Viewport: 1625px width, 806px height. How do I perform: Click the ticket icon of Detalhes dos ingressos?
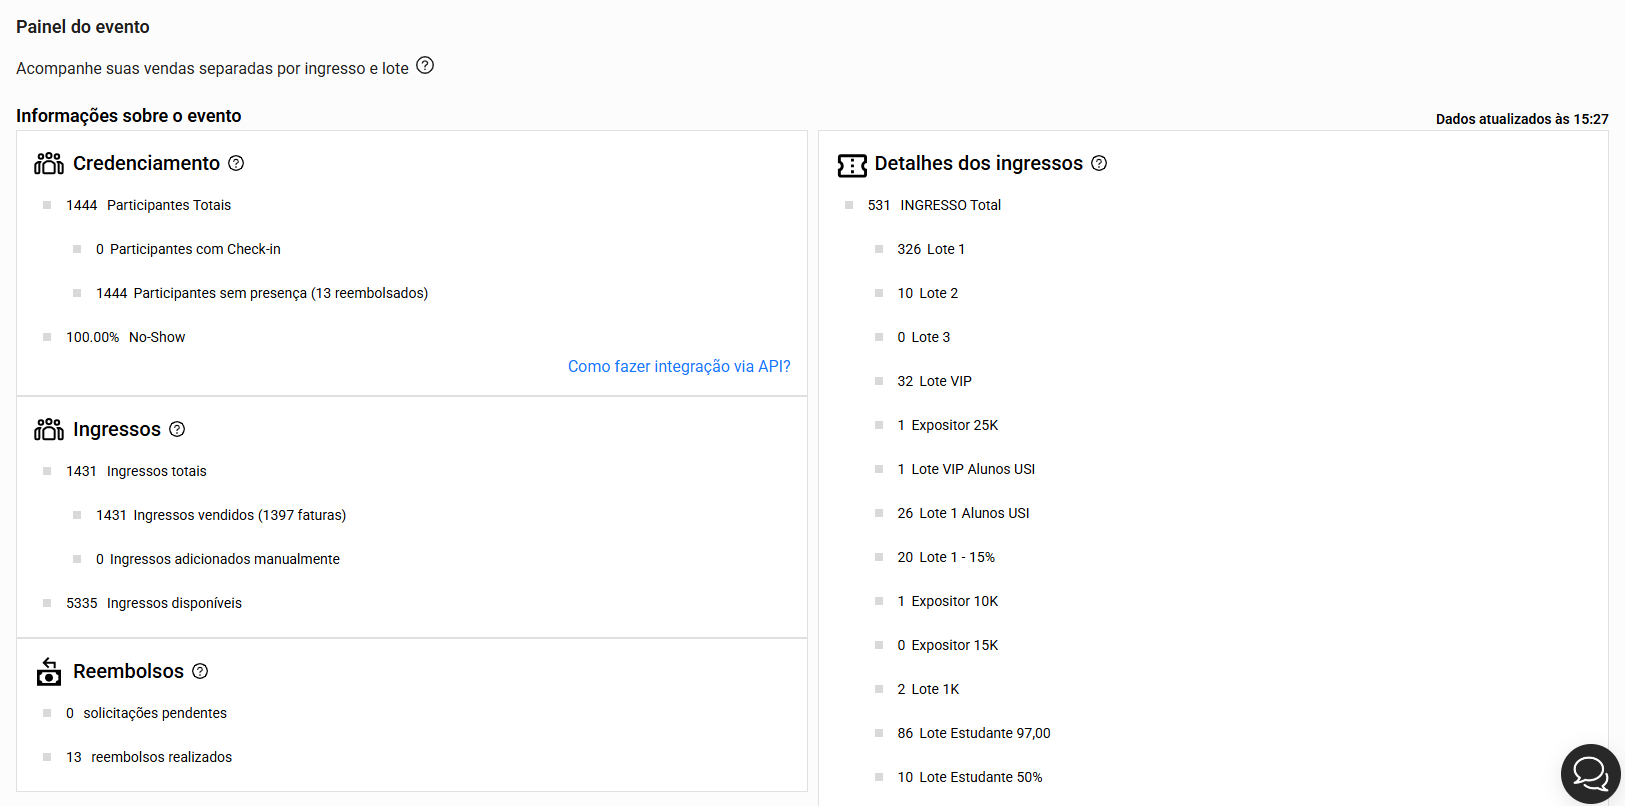pos(852,165)
